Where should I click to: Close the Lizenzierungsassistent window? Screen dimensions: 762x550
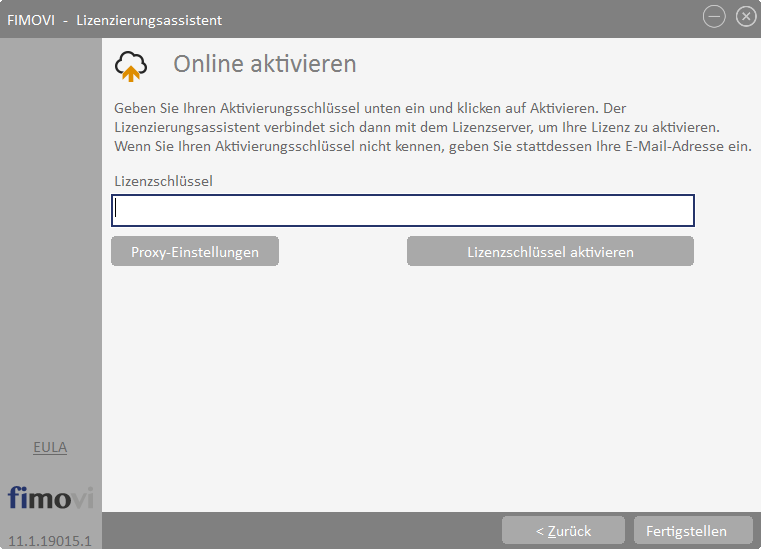pyautogui.click(x=746, y=17)
